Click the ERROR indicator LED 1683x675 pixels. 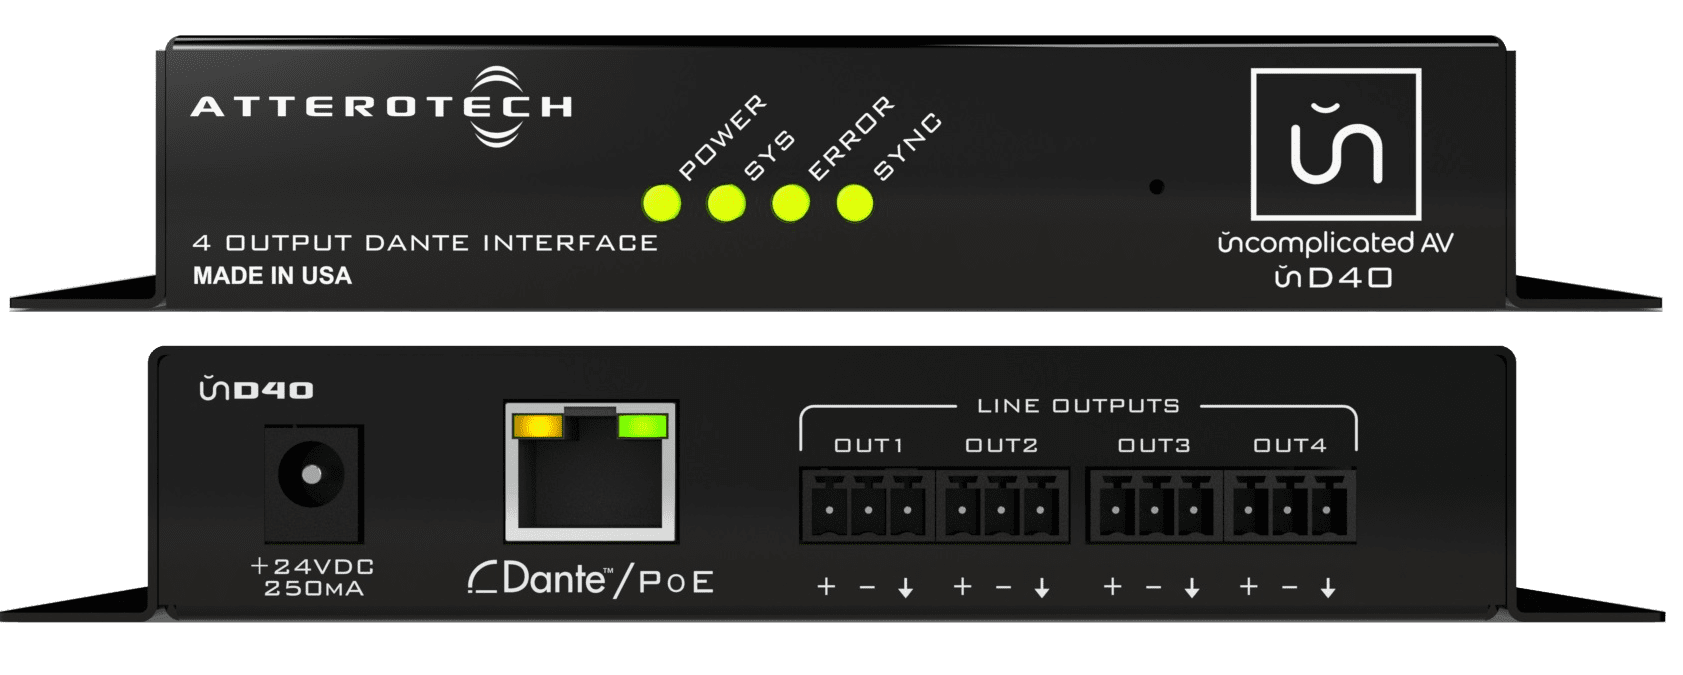point(790,203)
